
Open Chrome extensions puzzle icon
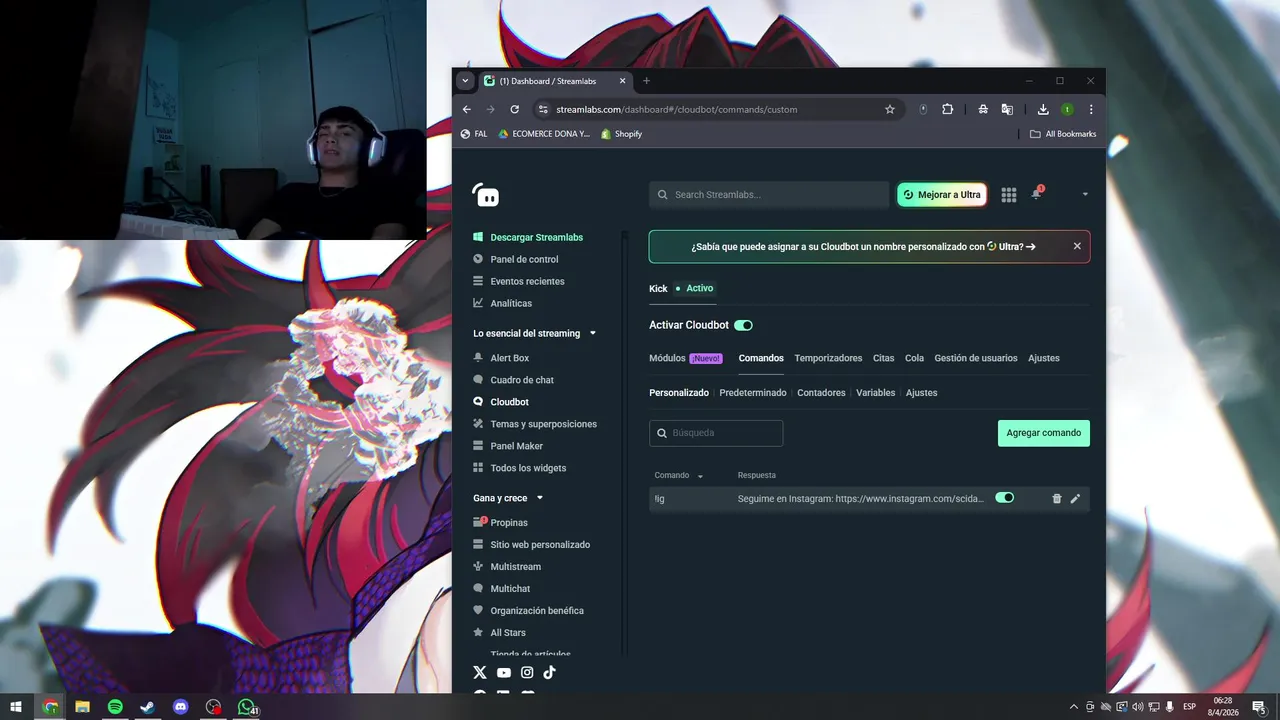pos(948,109)
